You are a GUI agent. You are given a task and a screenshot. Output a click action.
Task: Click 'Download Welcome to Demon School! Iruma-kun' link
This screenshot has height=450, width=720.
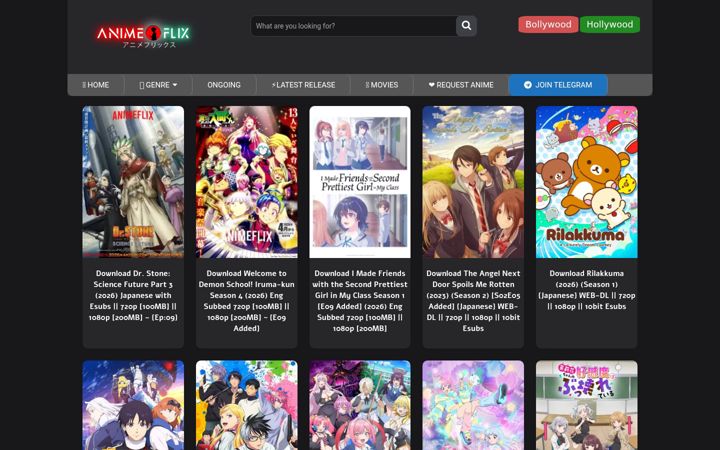pyautogui.click(x=247, y=301)
